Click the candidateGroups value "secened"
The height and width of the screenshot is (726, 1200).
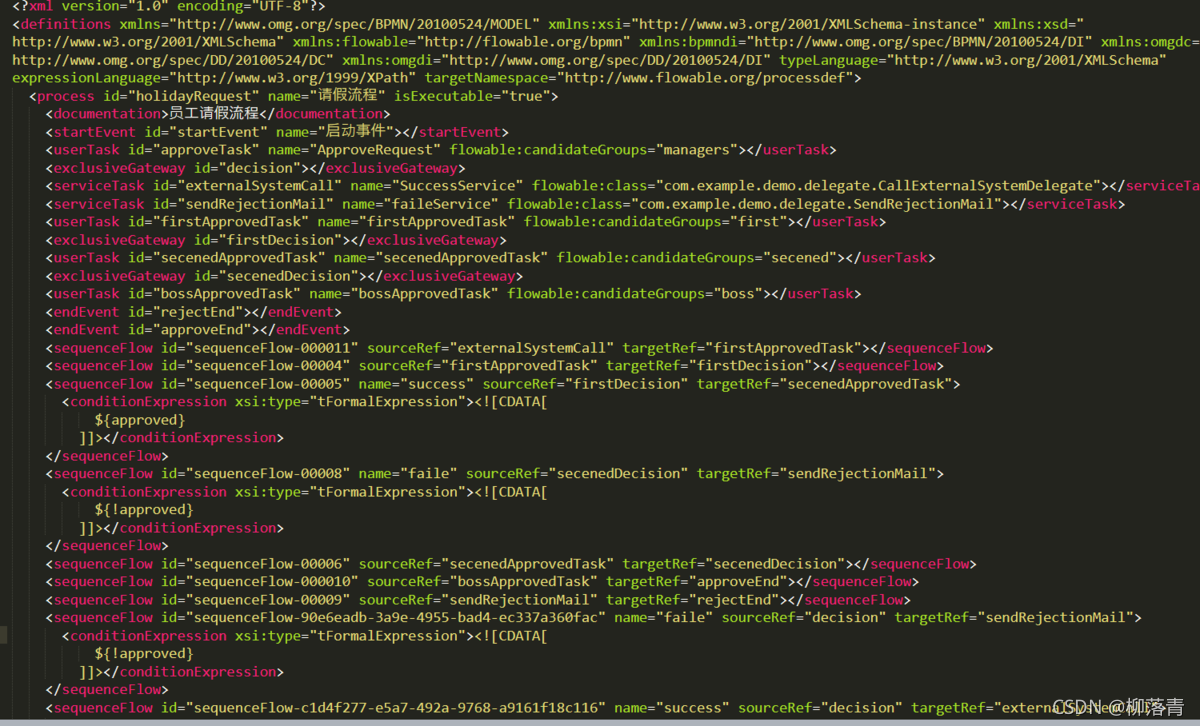(801, 258)
